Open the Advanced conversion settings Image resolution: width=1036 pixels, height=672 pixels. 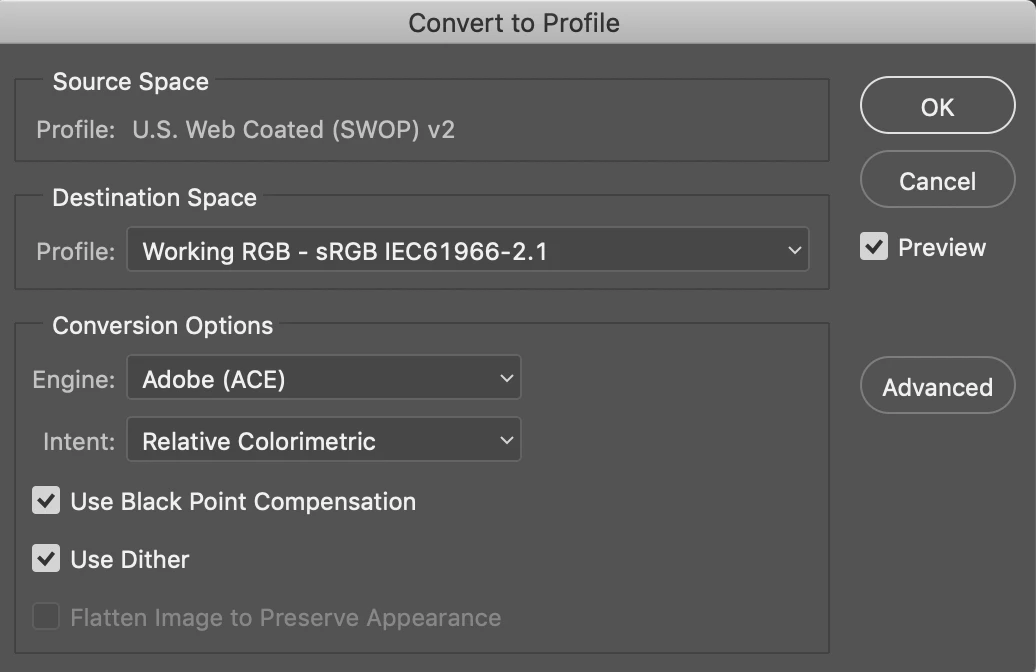(x=937, y=386)
